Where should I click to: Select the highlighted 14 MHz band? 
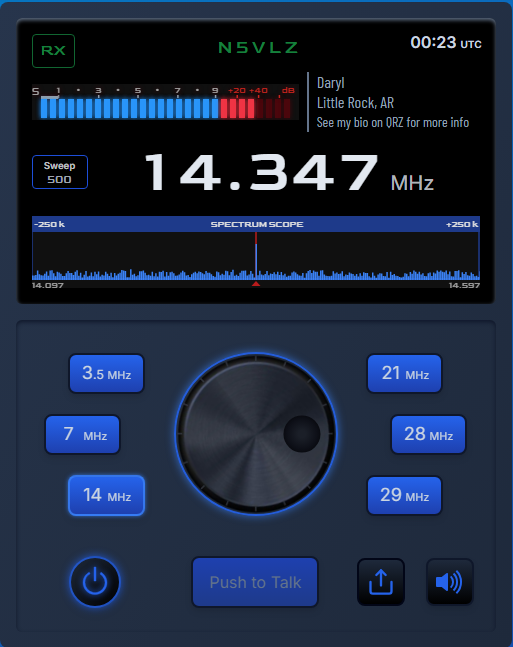tap(106, 495)
